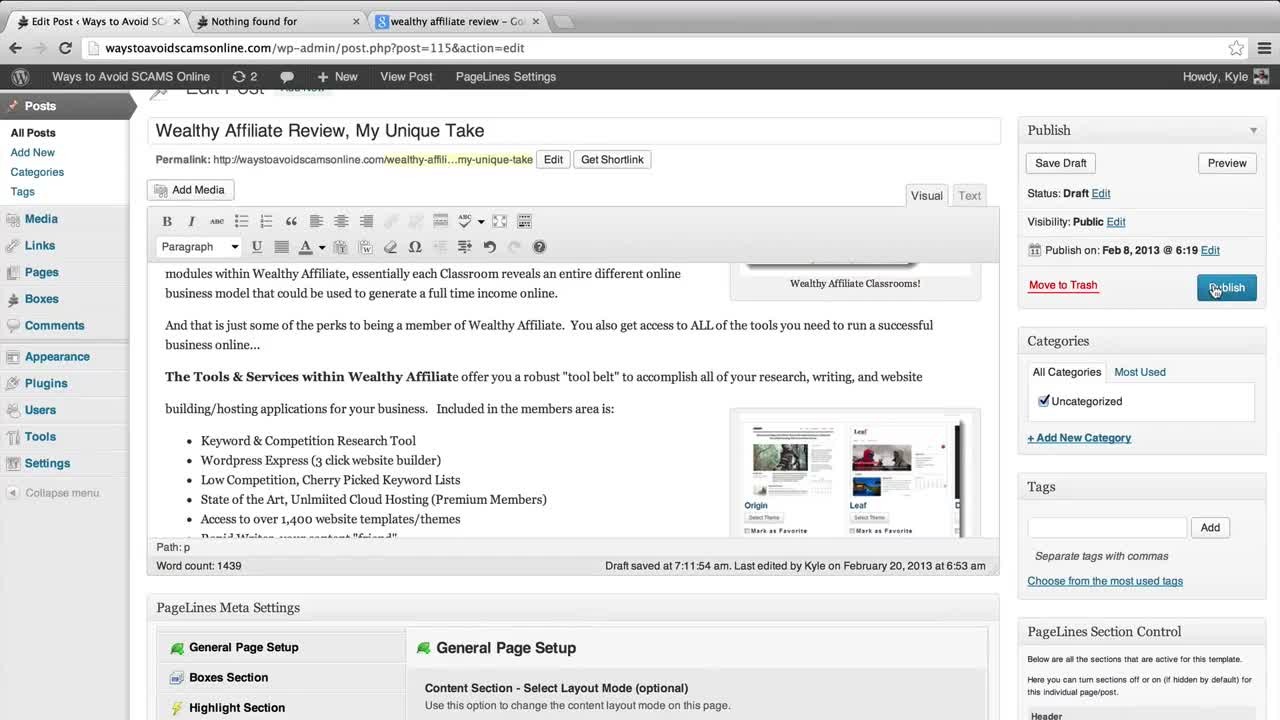This screenshot has width=1280, height=720.
Task: Open the text color picker dropdown arrow
Action: click(x=322, y=247)
